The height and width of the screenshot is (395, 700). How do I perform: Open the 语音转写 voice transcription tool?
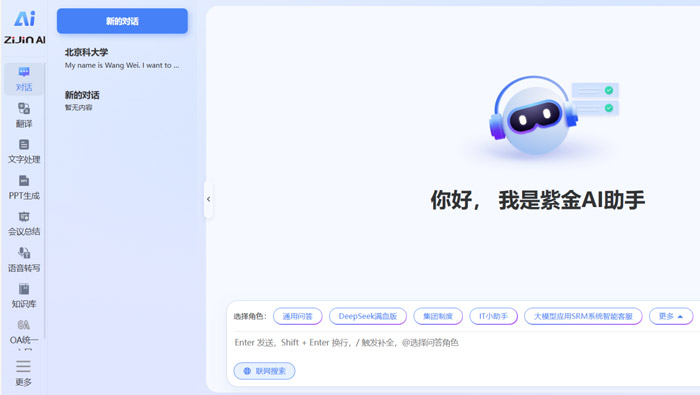(x=24, y=260)
